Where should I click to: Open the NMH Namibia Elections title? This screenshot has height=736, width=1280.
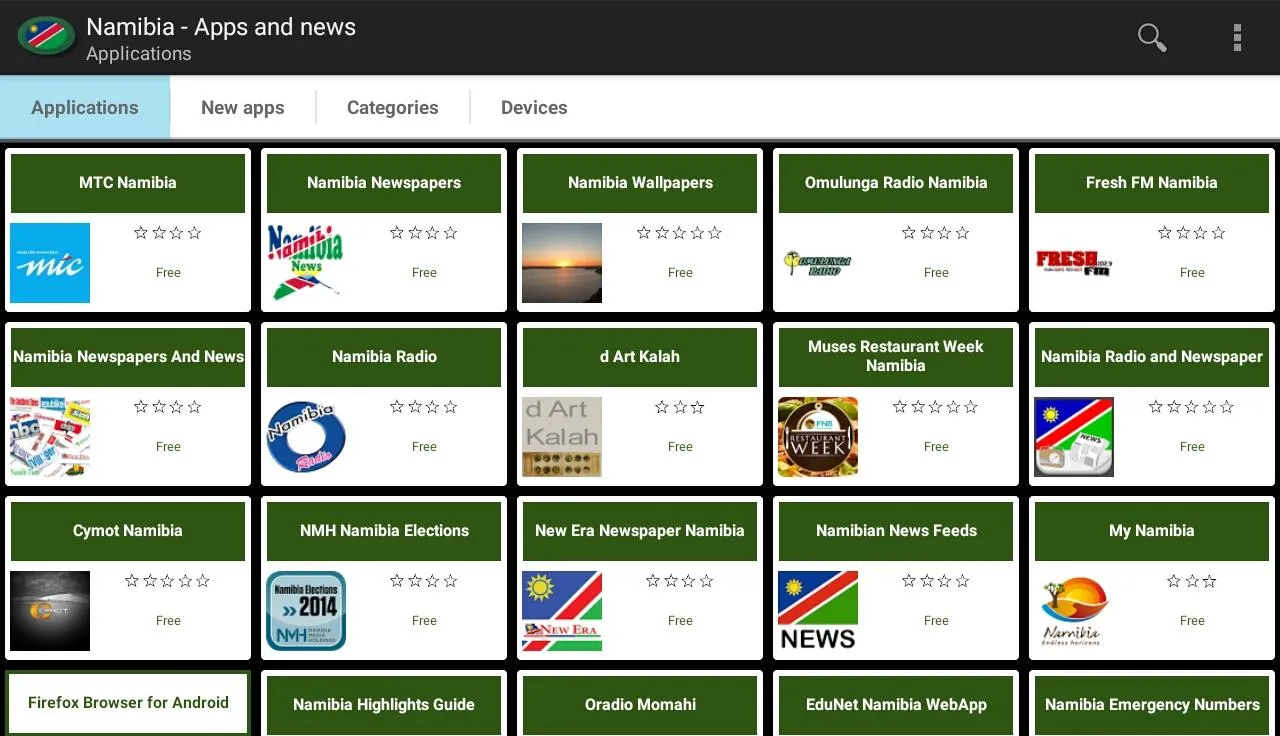tap(384, 531)
